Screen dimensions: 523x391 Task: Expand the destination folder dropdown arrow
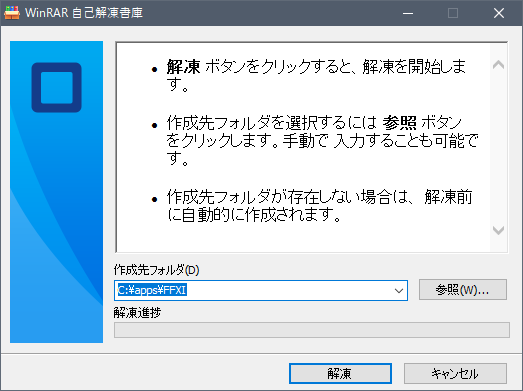click(399, 291)
